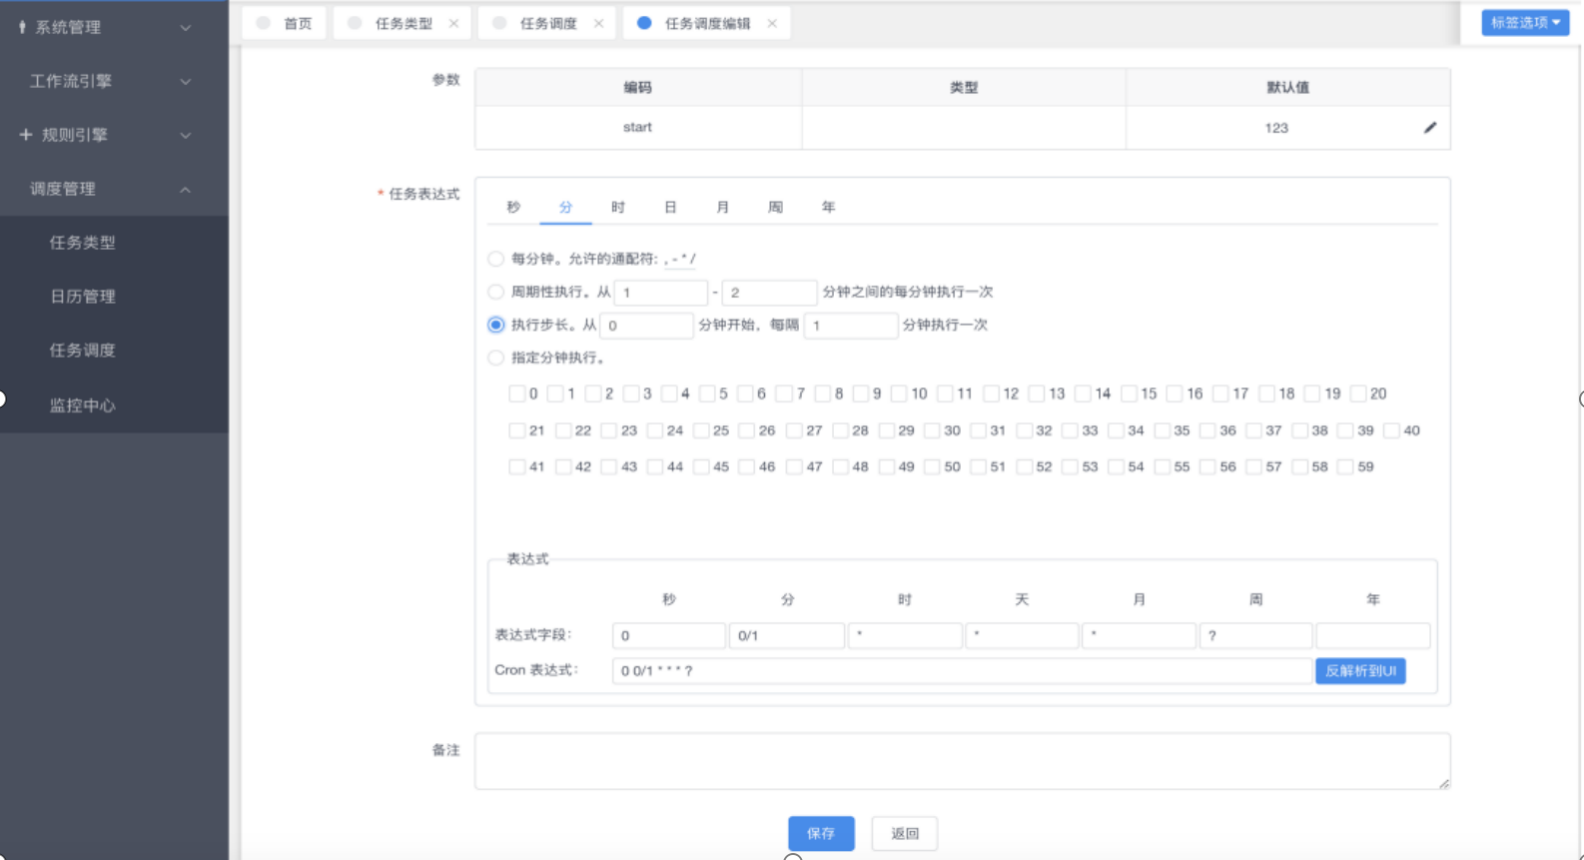Check the minute 10 checkbox
The height and width of the screenshot is (860, 1584).
coord(899,394)
